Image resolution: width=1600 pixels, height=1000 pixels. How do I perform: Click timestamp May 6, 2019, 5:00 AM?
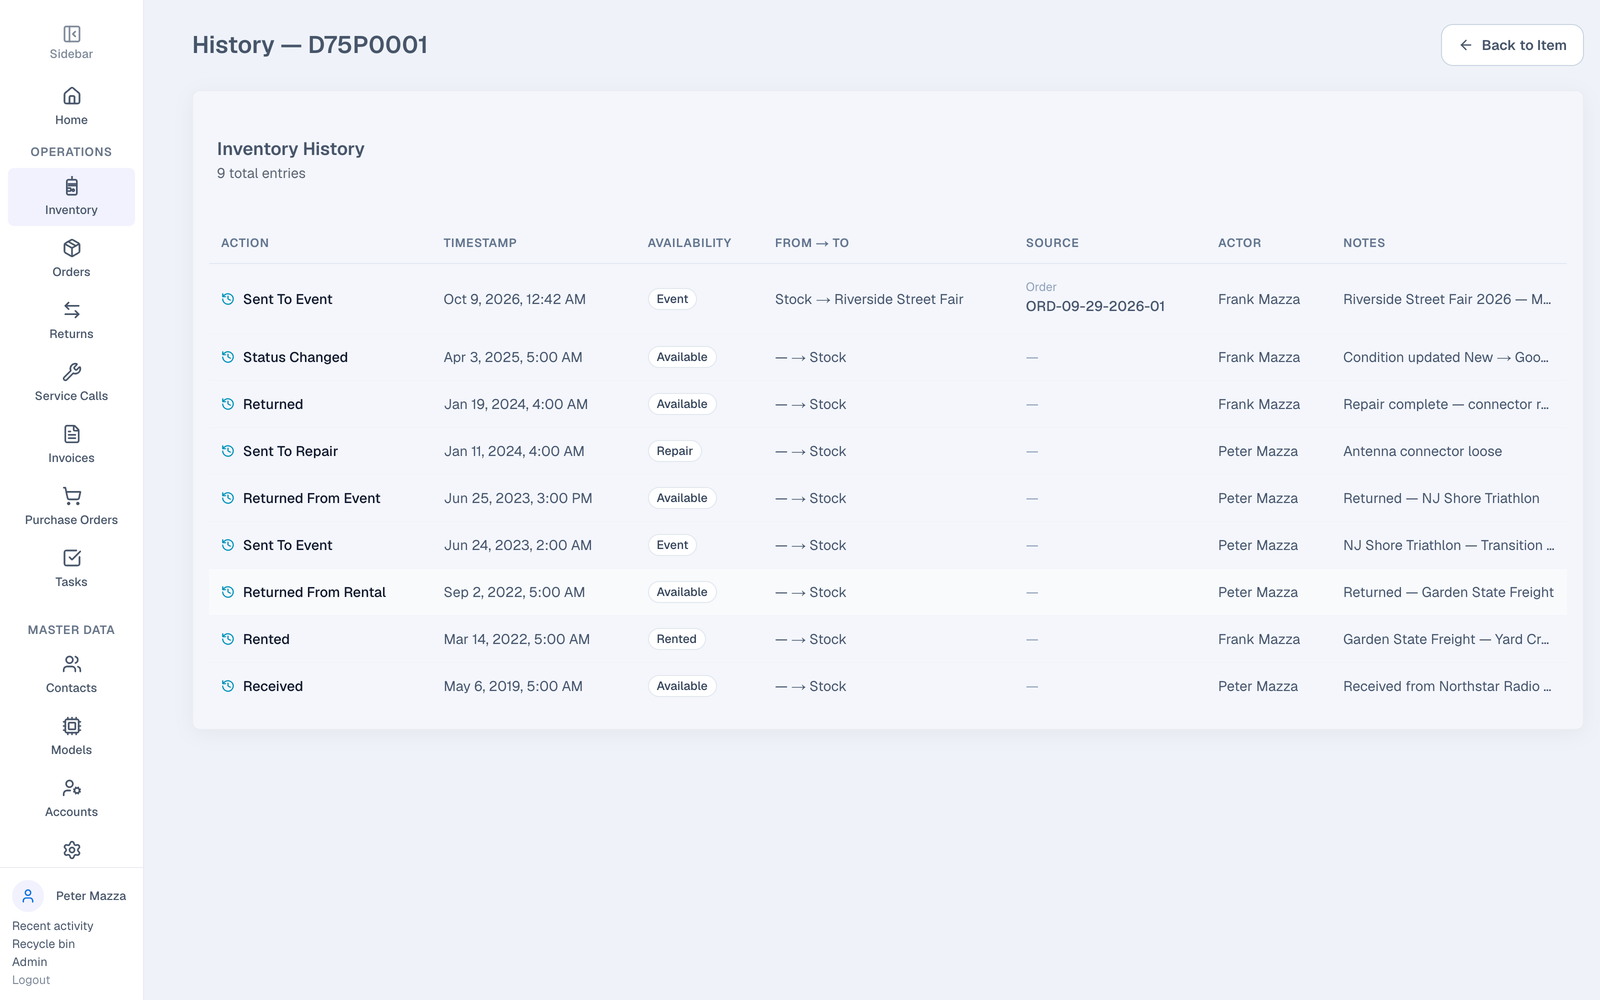(x=513, y=686)
